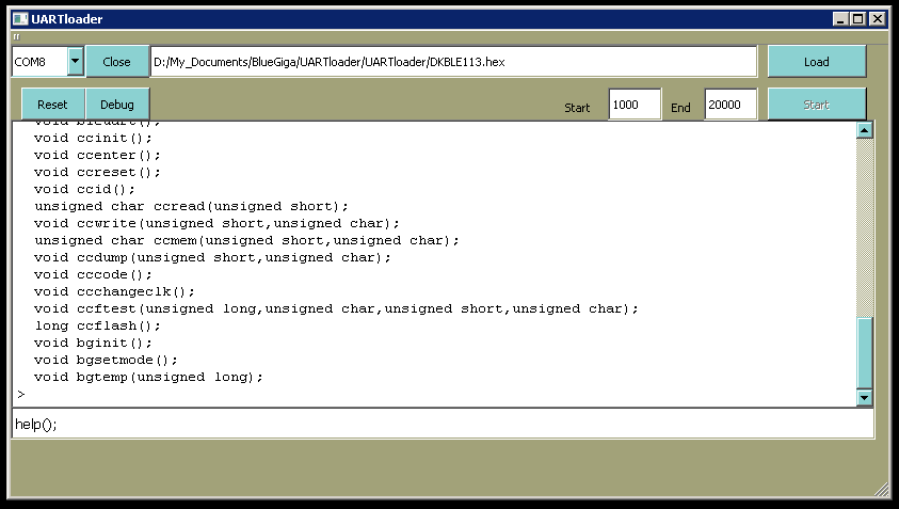Click the line 'void ccreset();'
This screenshot has width=899, height=509.
tap(97, 173)
